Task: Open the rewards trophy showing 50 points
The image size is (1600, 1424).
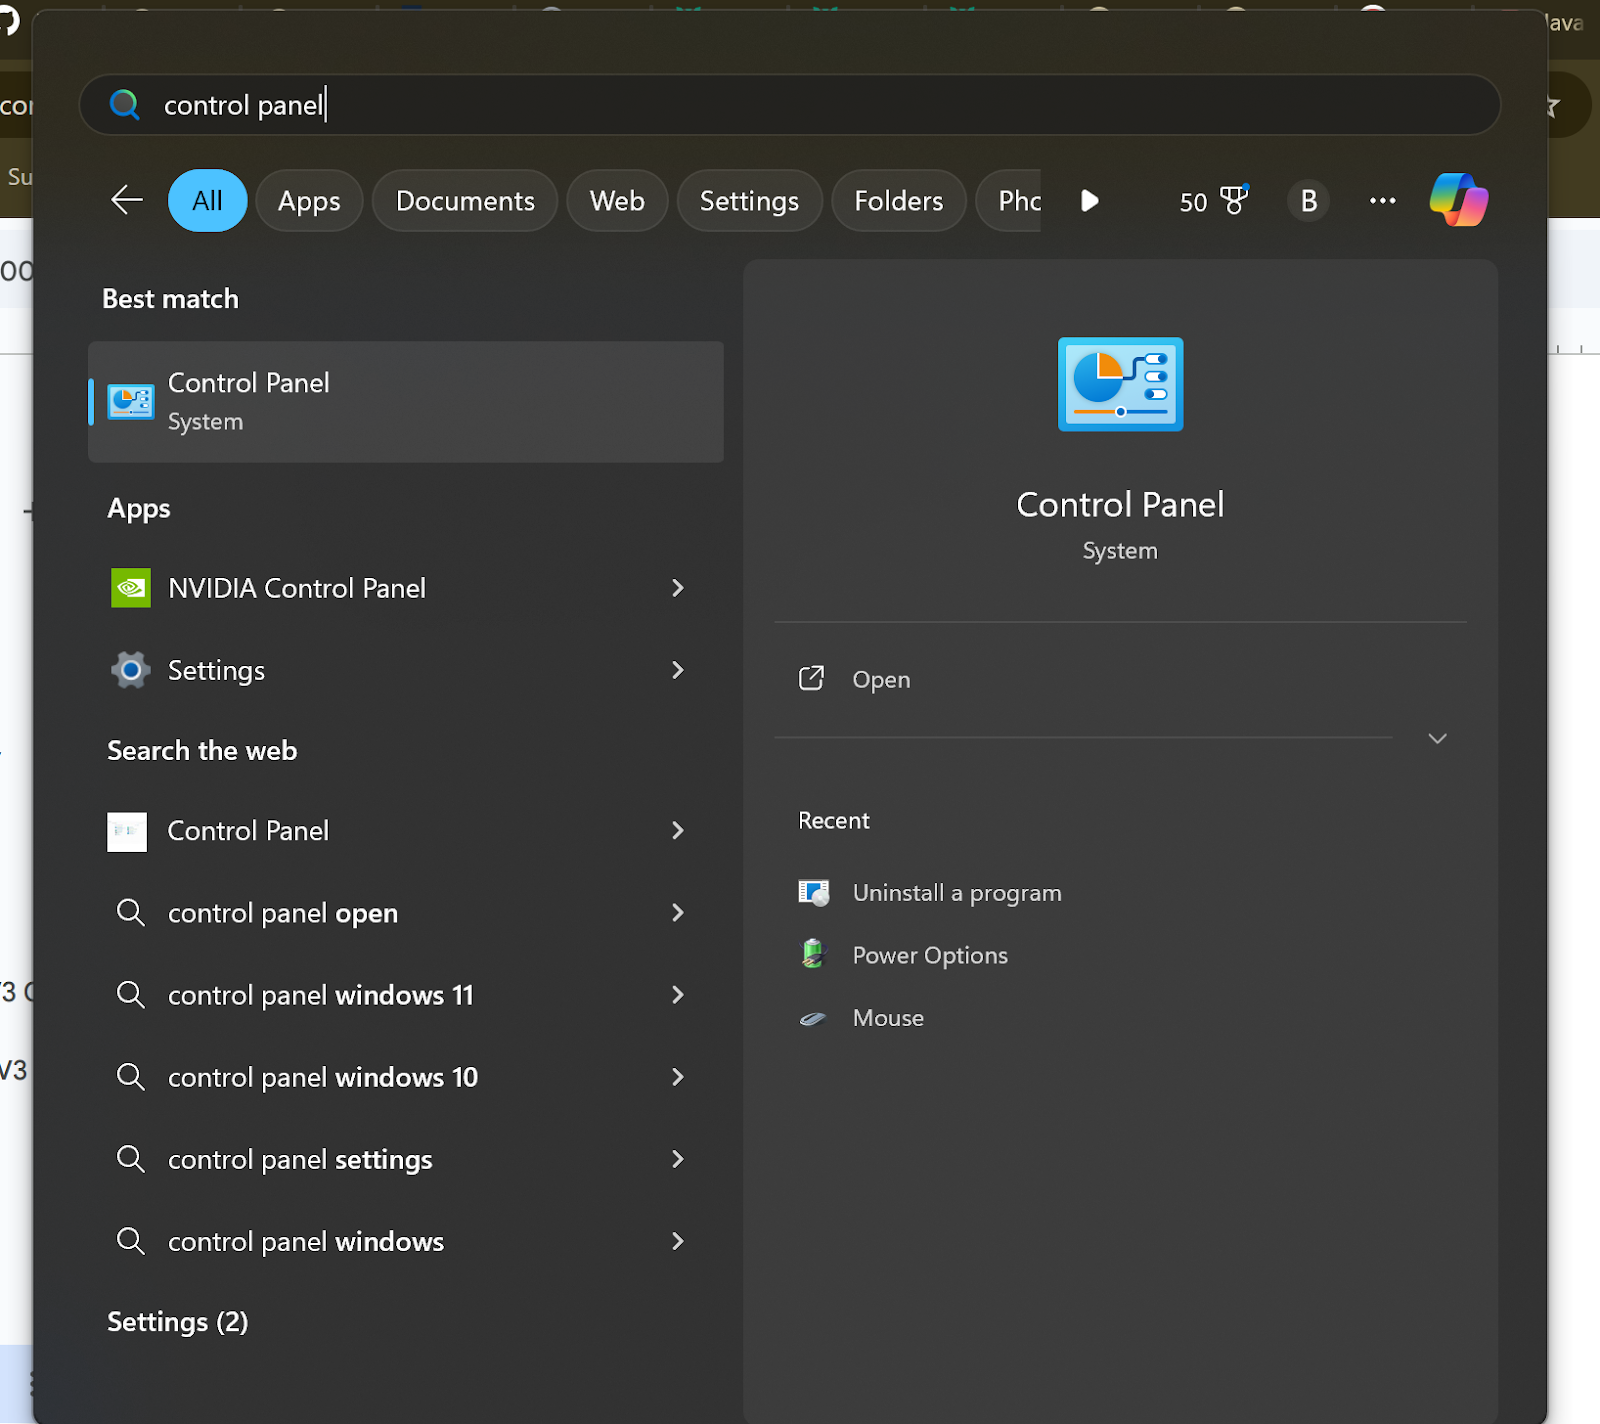Action: tap(1214, 201)
